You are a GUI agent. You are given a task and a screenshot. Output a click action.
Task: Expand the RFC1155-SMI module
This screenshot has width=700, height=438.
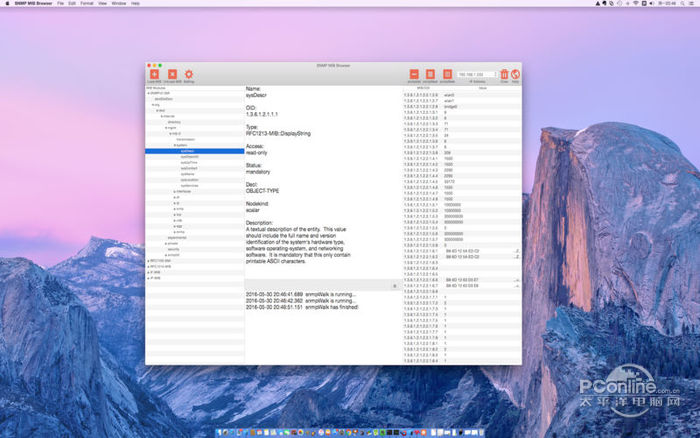[x=148, y=261]
